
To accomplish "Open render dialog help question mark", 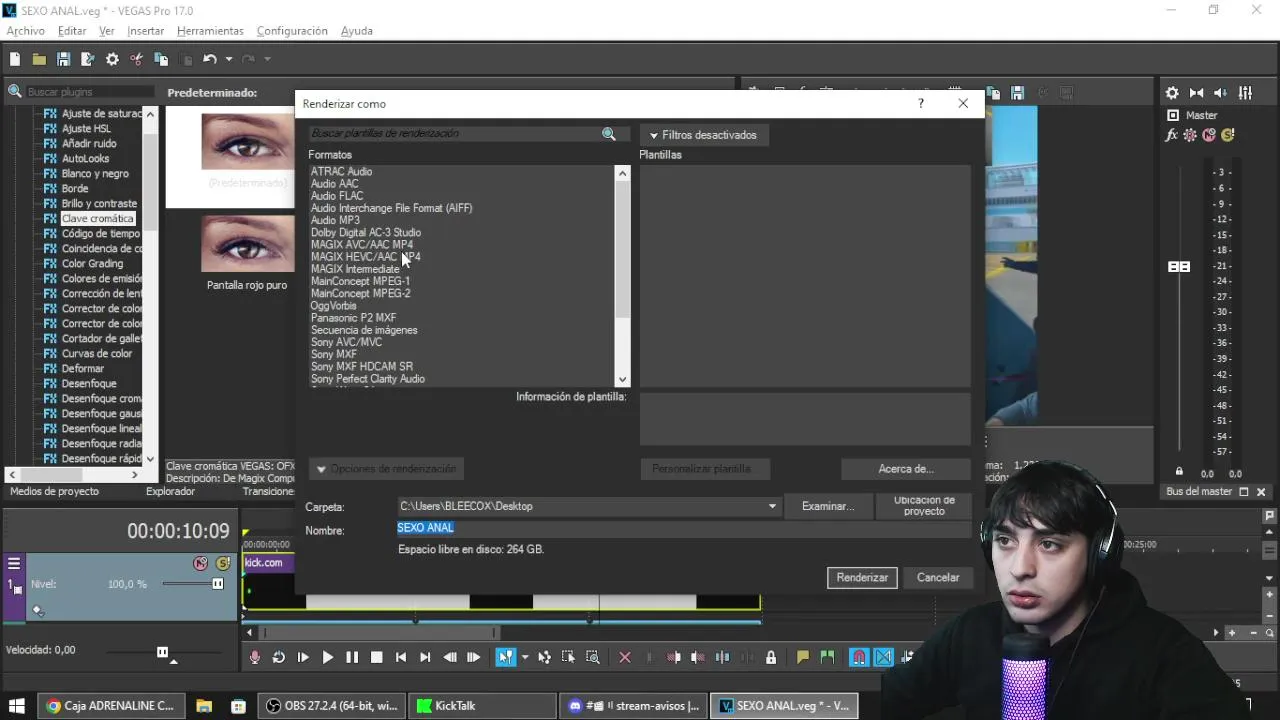I will tap(921, 103).
